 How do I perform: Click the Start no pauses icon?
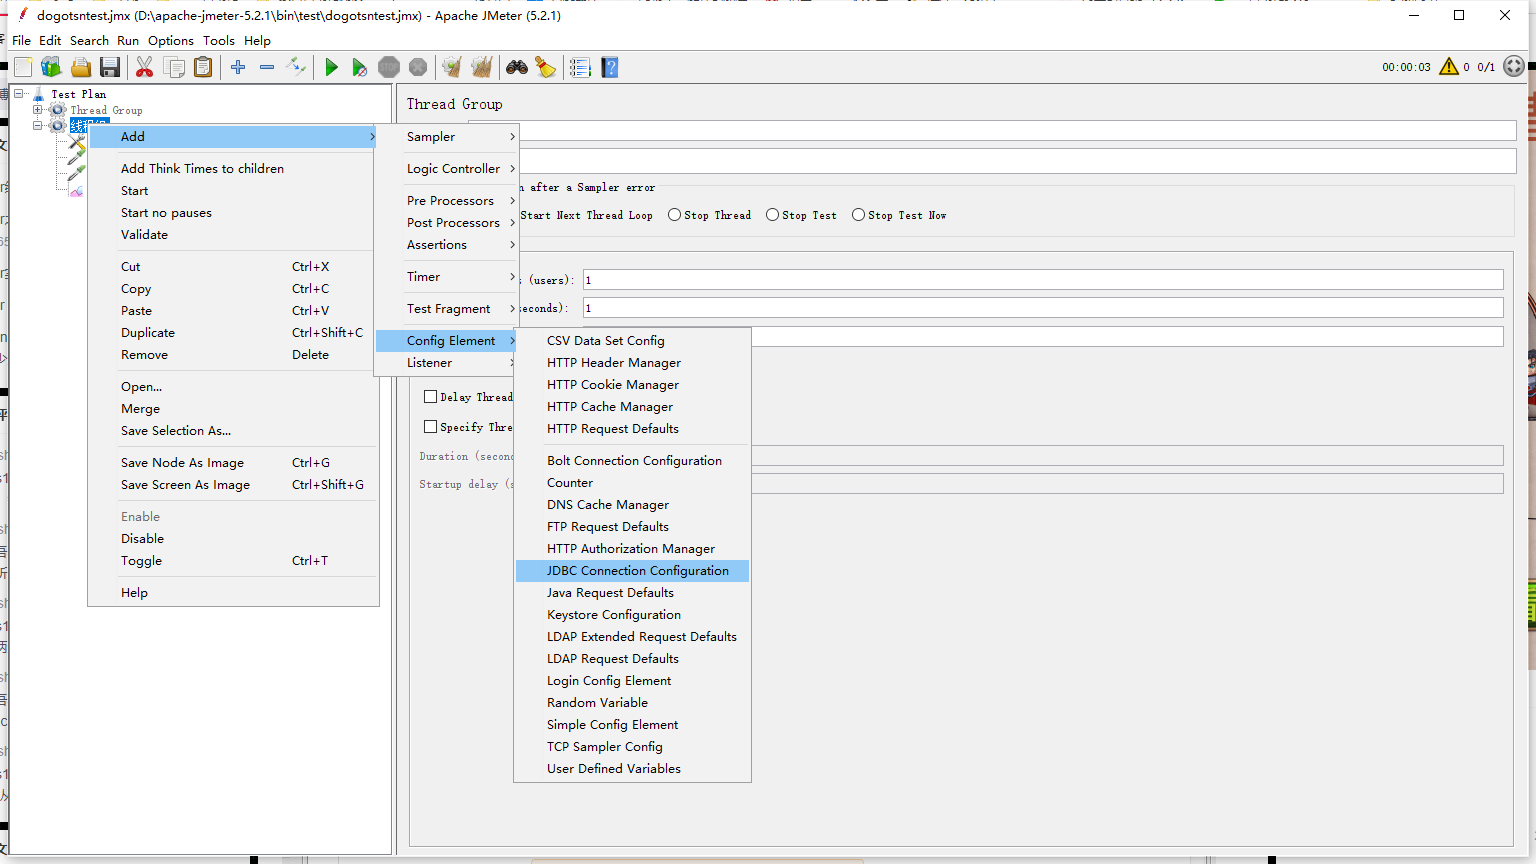coord(360,67)
